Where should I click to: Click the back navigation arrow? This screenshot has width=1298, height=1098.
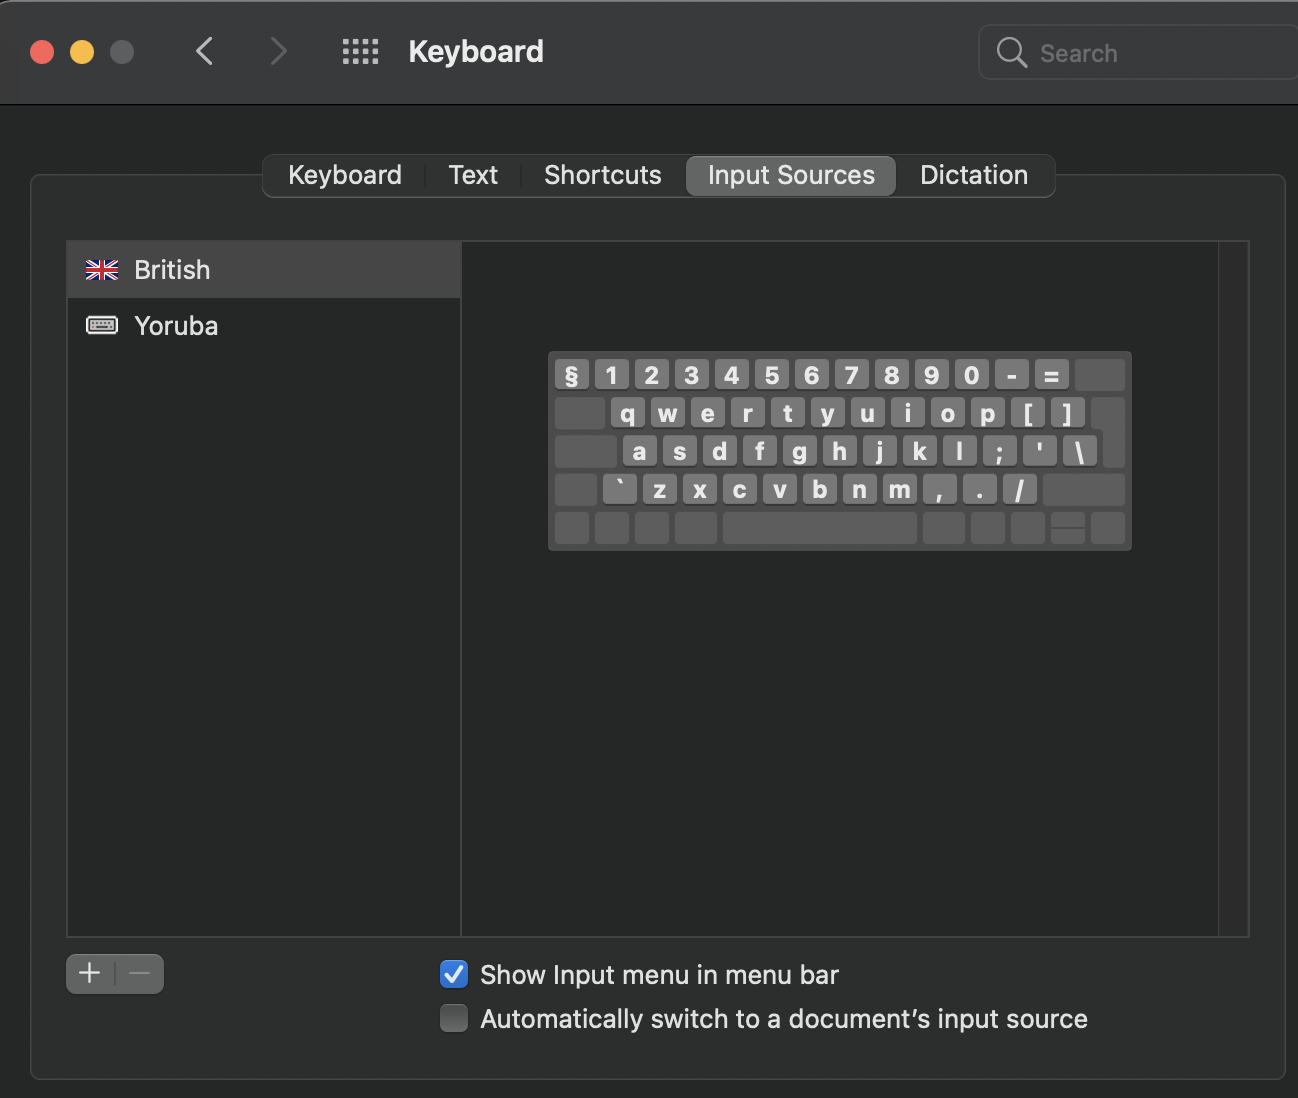(x=205, y=51)
